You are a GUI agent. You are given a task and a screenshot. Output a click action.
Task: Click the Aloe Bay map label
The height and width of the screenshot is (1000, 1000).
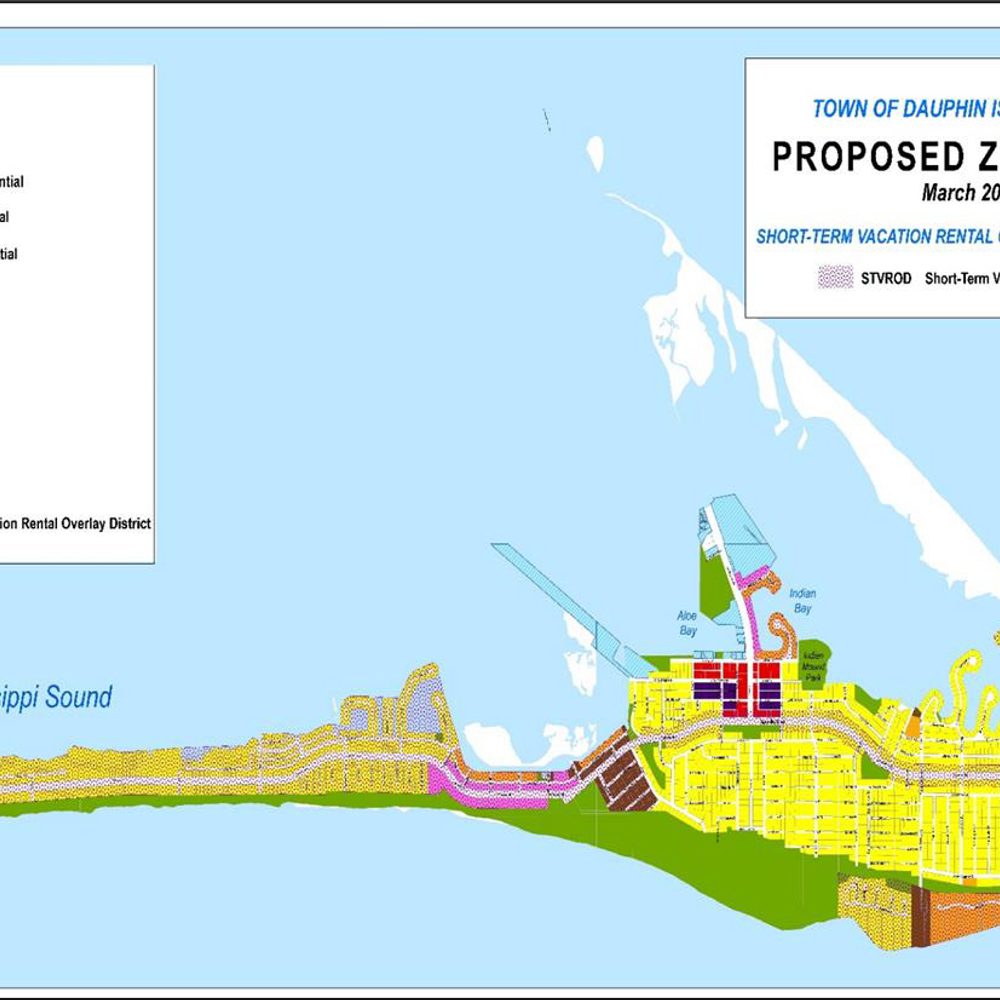coord(688,623)
